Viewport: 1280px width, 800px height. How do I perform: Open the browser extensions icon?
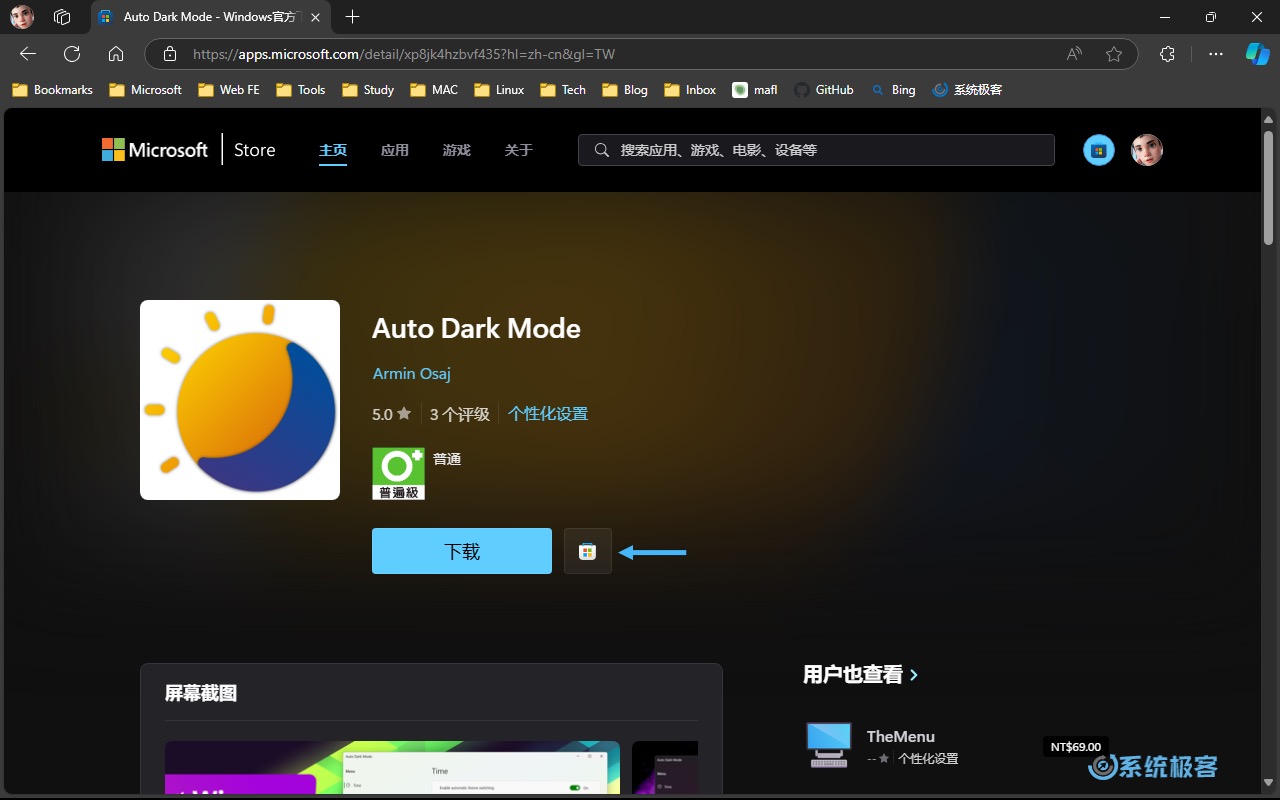[x=1167, y=54]
